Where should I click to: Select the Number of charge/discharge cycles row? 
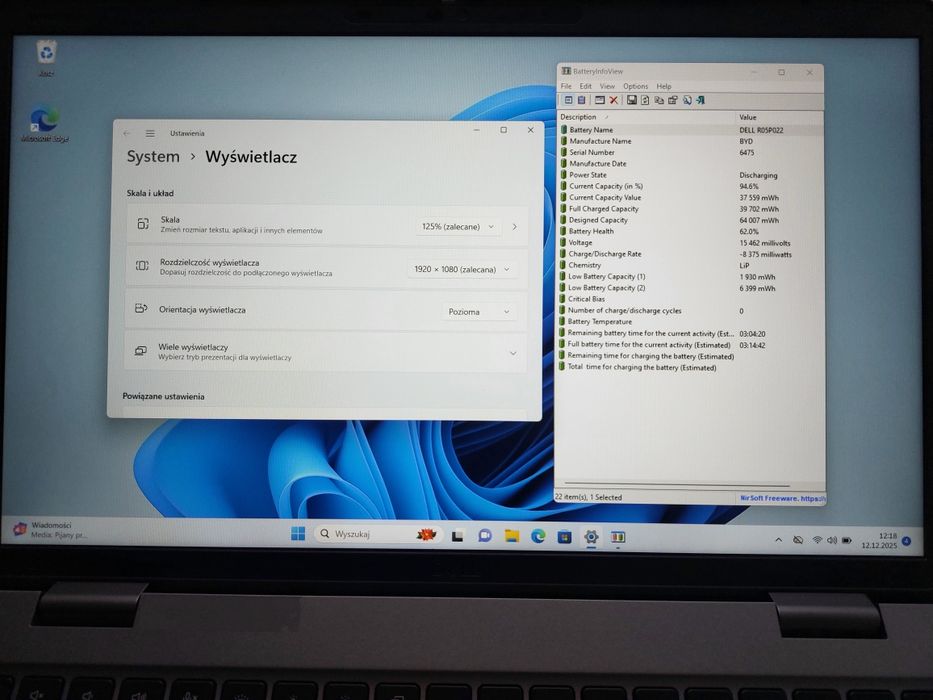pyautogui.click(x=690, y=311)
